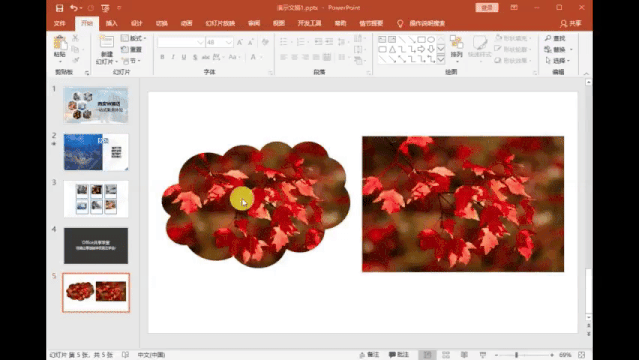Save the presentation from Quick Access Toolbar
Image resolution: width=639 pixels, height=360 pixels.
pyautogui.click(x=59, y=8)
